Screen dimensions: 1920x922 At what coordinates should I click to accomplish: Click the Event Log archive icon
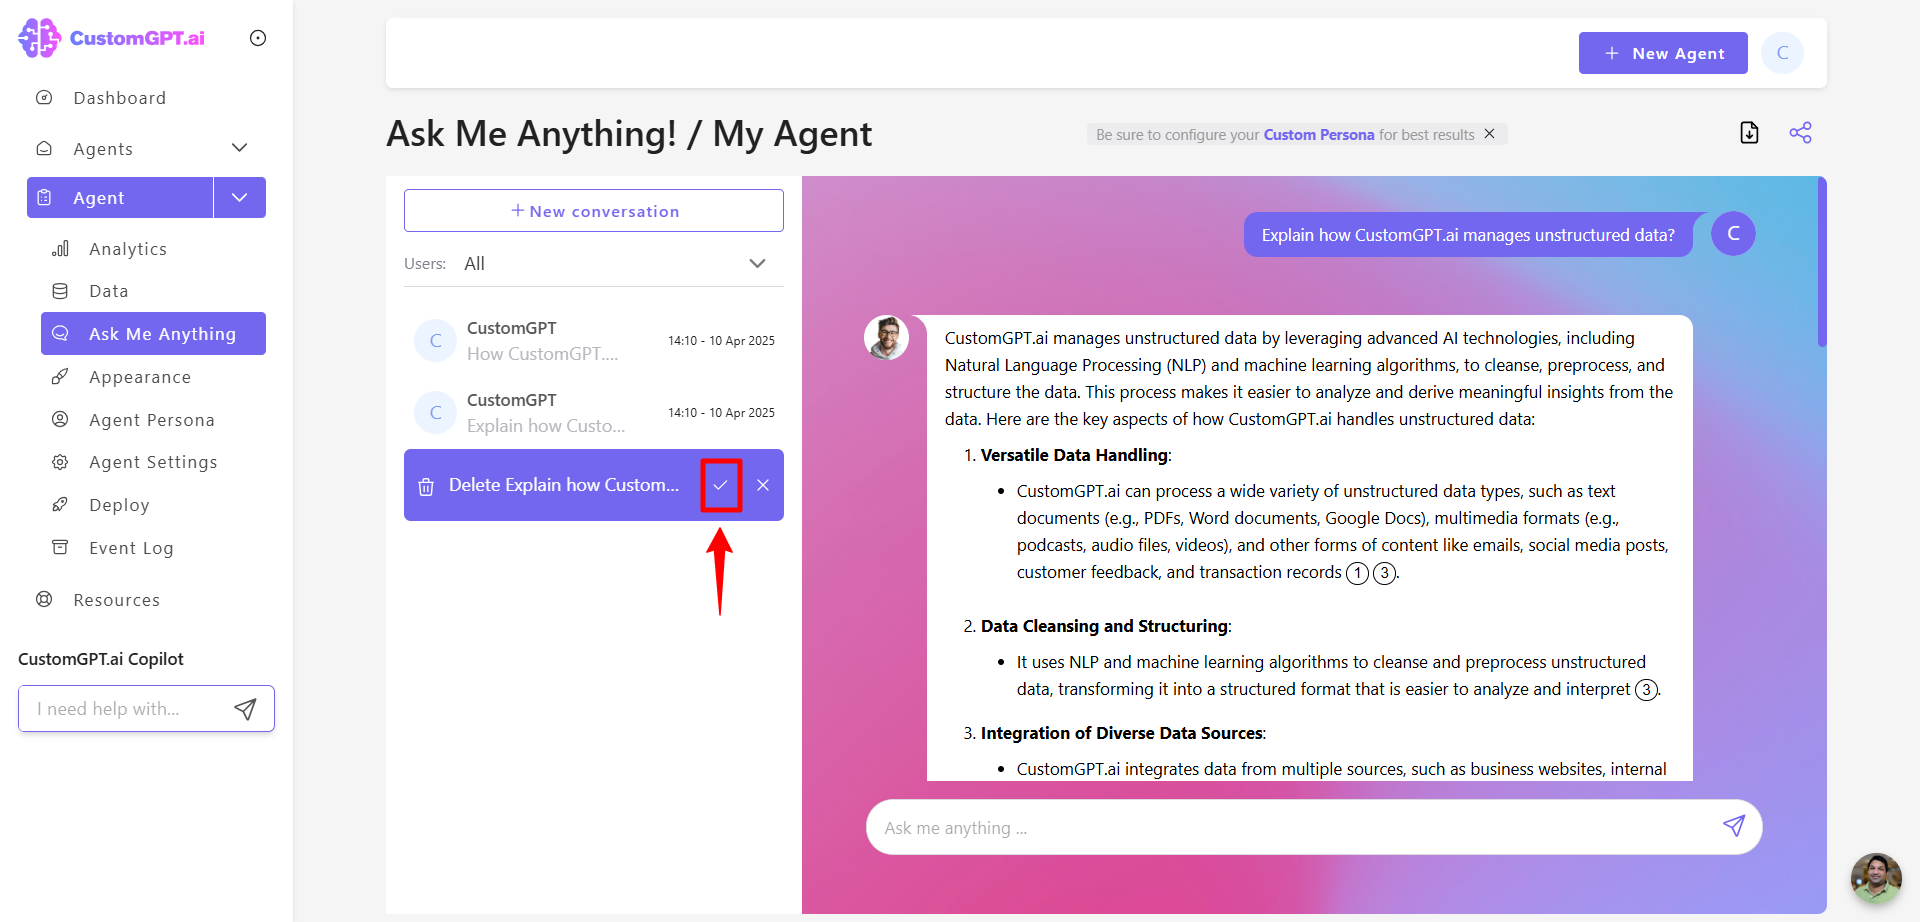click(60, 547)
